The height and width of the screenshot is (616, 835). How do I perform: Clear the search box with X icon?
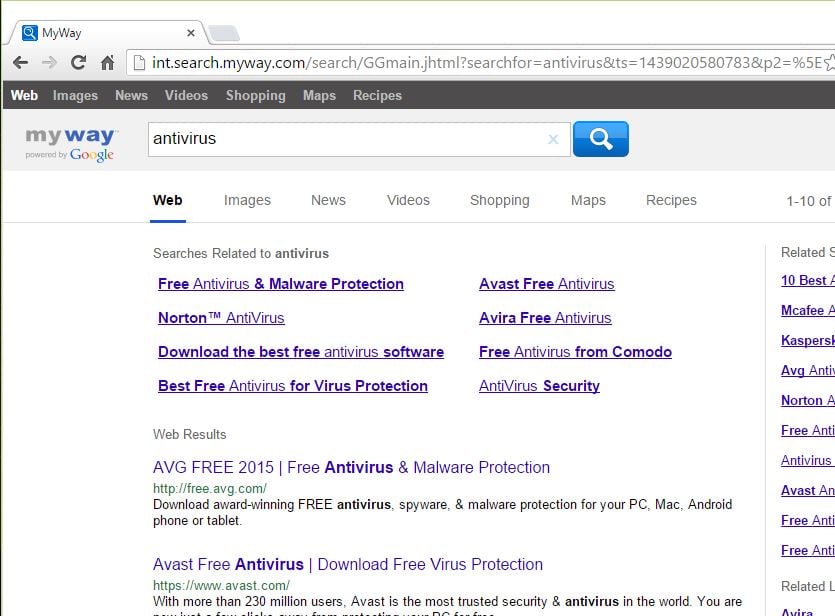553,139
